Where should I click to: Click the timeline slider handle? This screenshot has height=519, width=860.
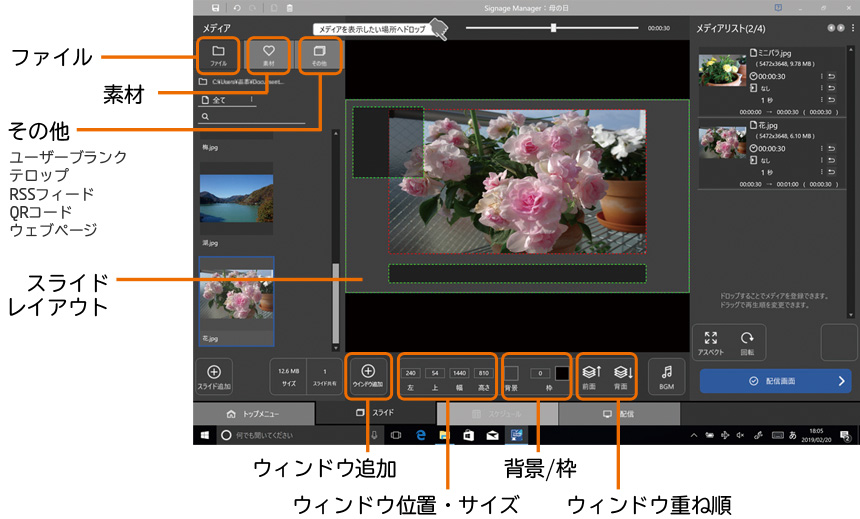click(x=553, y=28)
